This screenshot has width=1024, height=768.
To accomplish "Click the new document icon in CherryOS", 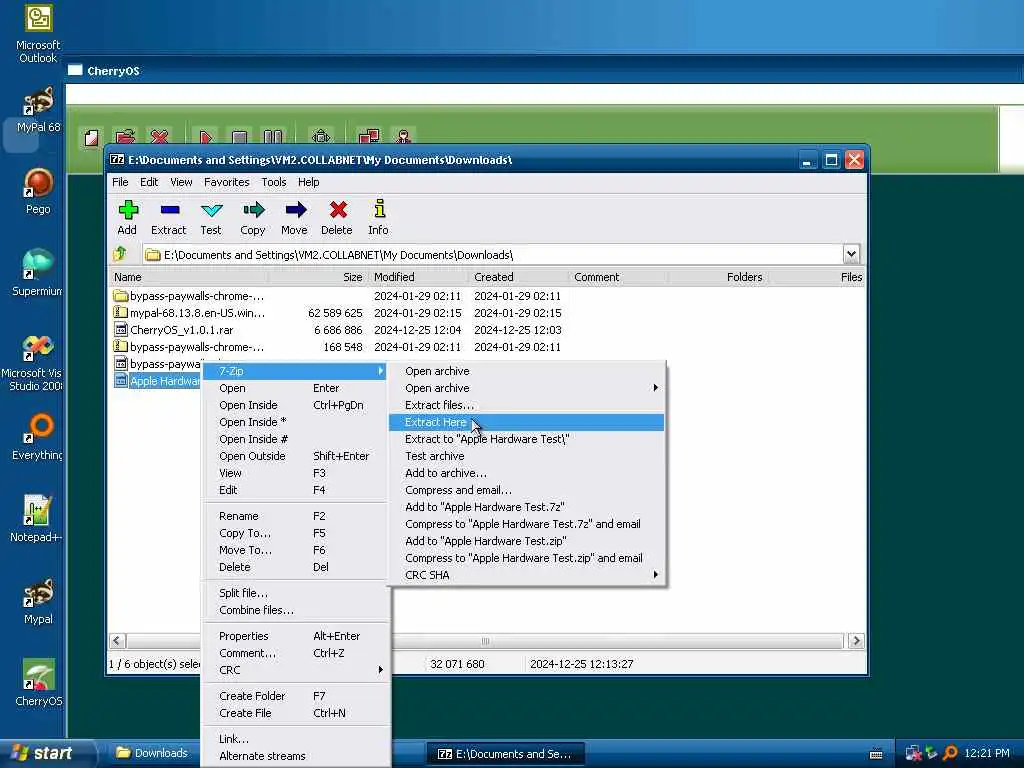I will [x=91, y=138].
